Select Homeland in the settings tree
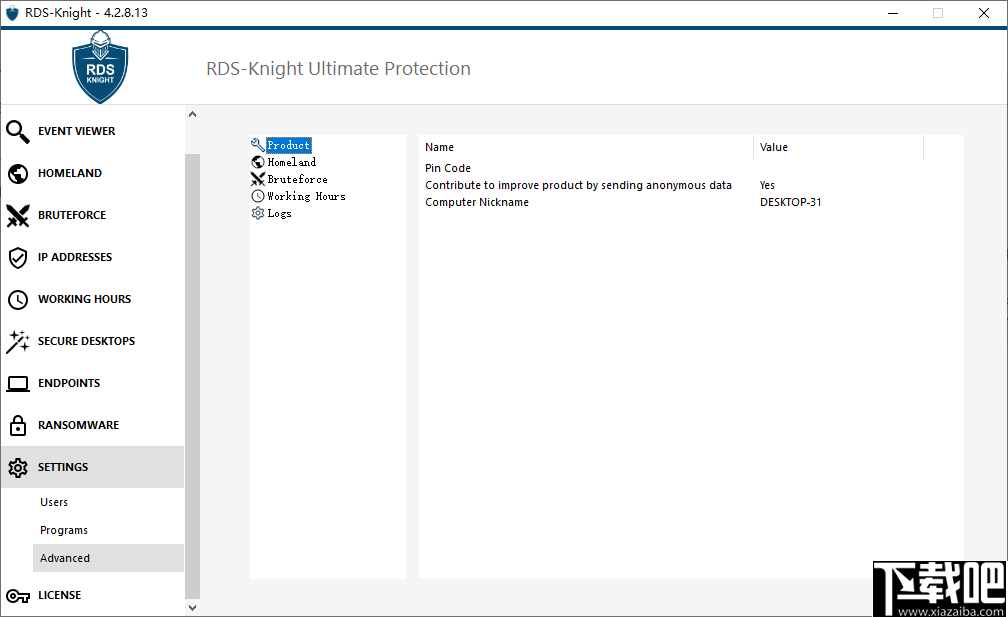1008x617 pixels. click(291, 162)
